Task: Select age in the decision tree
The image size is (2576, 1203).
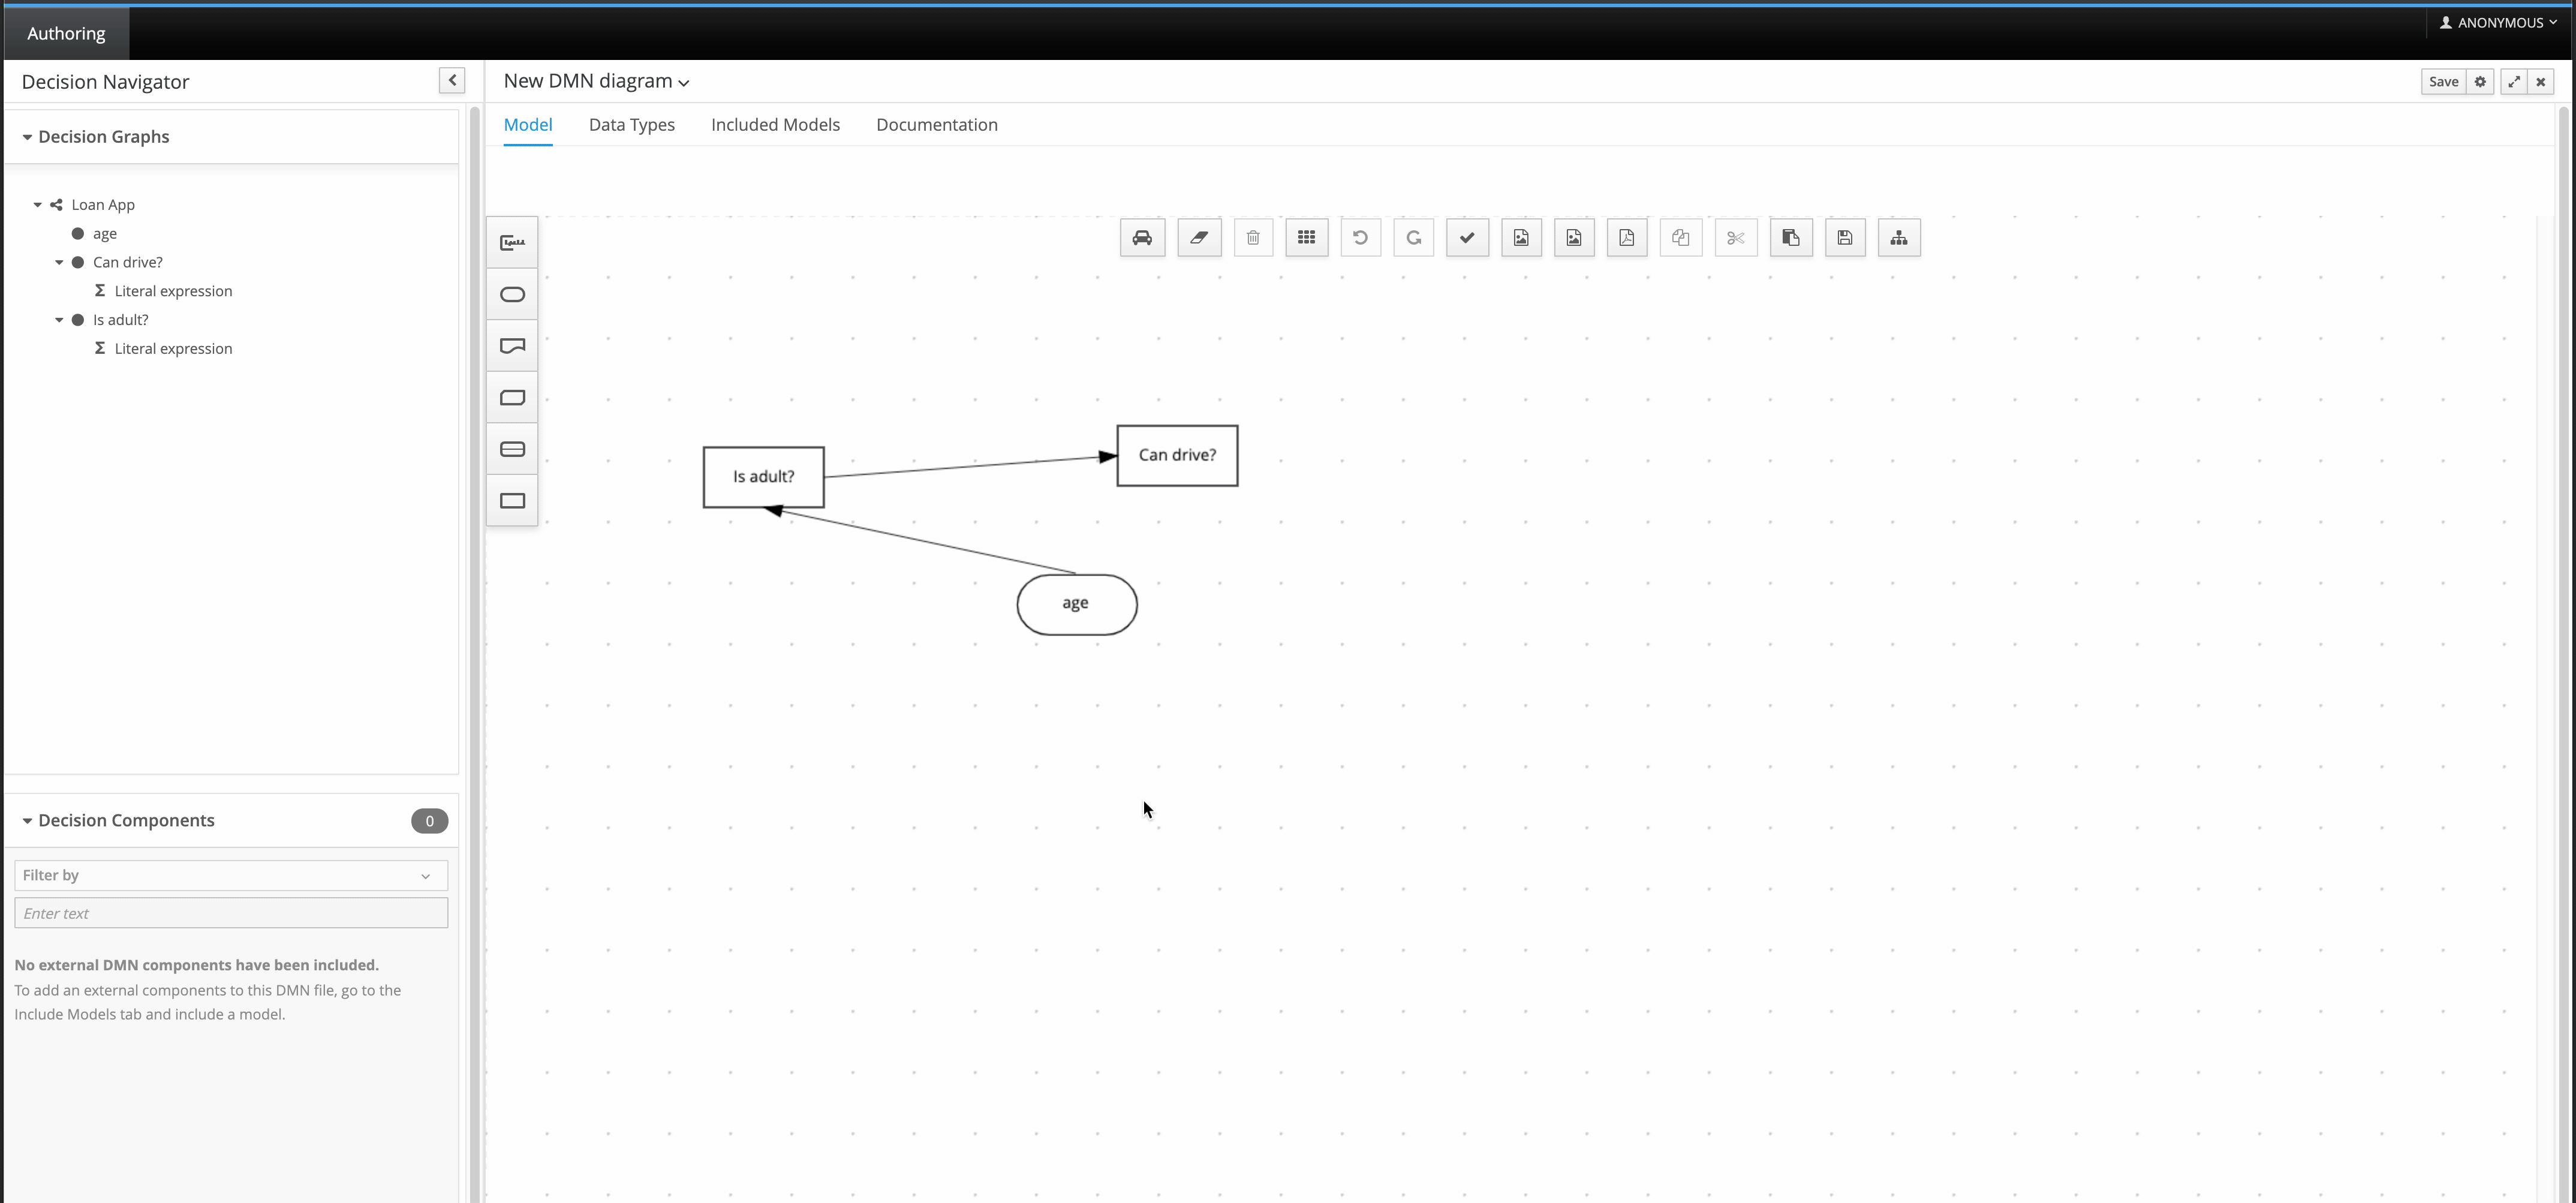Action: [105, 234]
